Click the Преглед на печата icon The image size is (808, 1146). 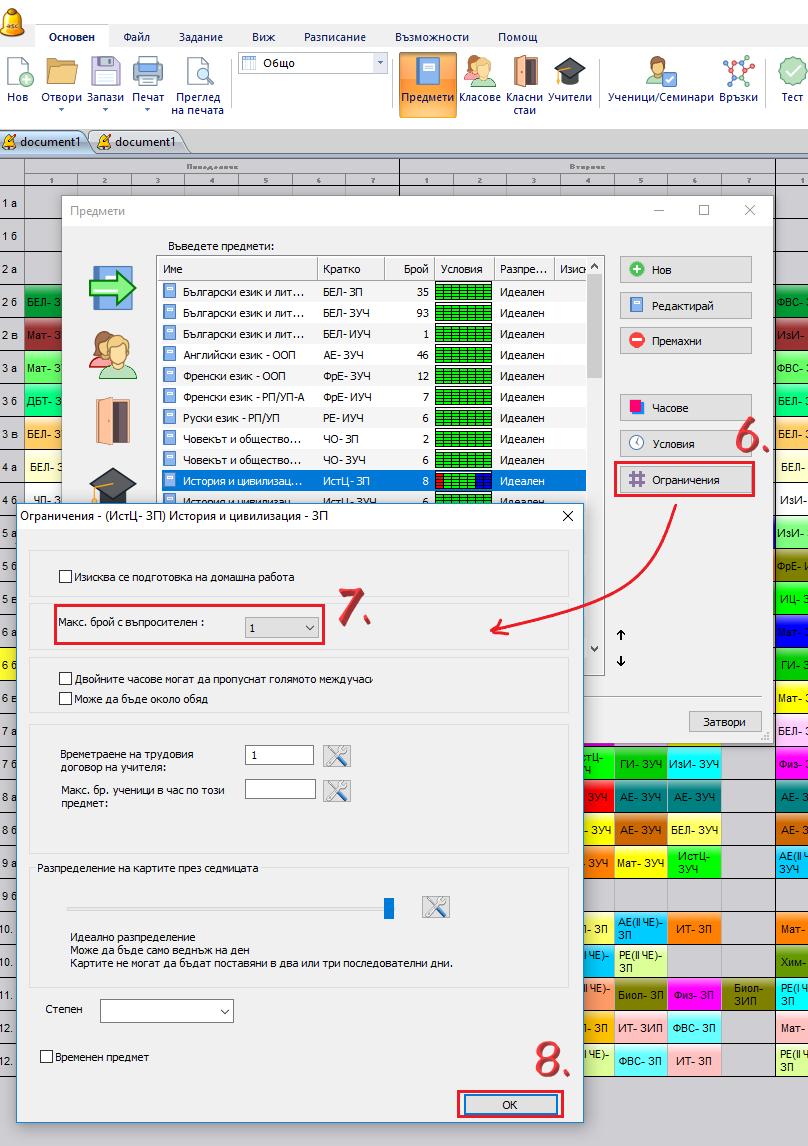pyautogui.click(x=198, y=86)
